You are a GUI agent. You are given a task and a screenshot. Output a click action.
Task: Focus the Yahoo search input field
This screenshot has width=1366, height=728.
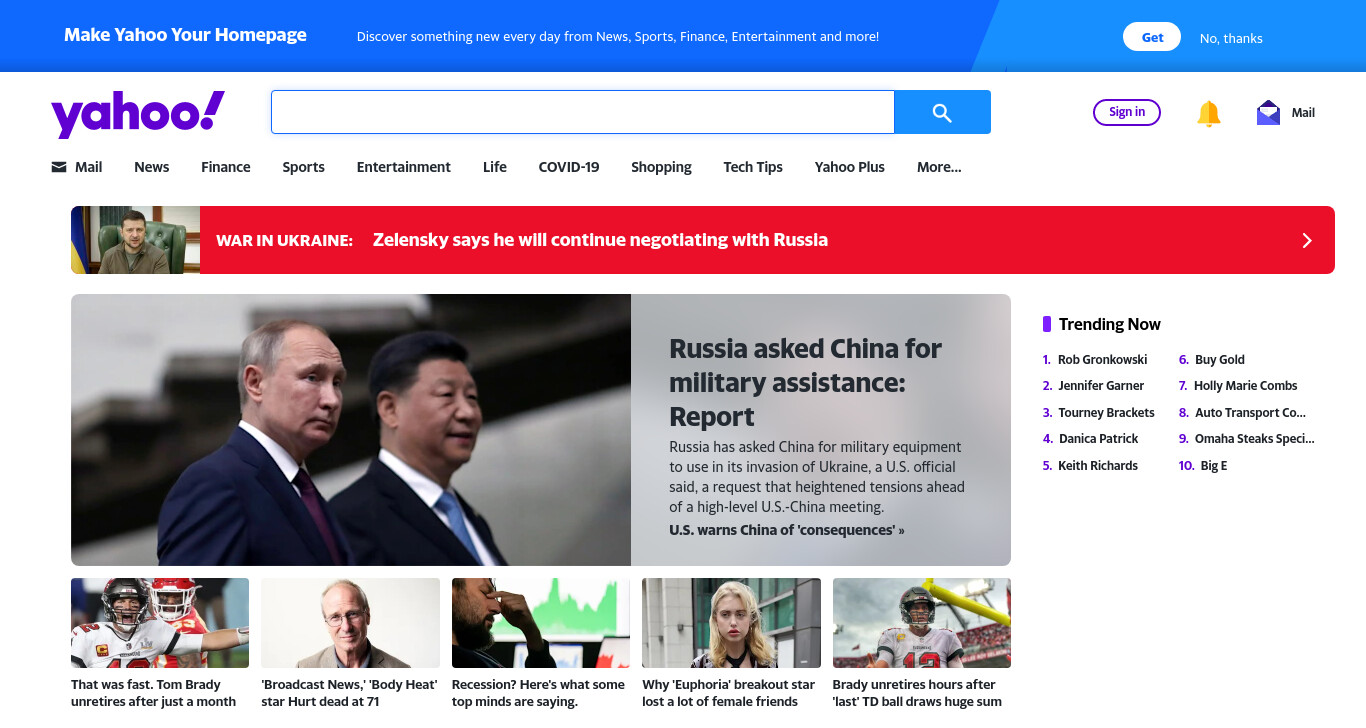coord(582,112)
